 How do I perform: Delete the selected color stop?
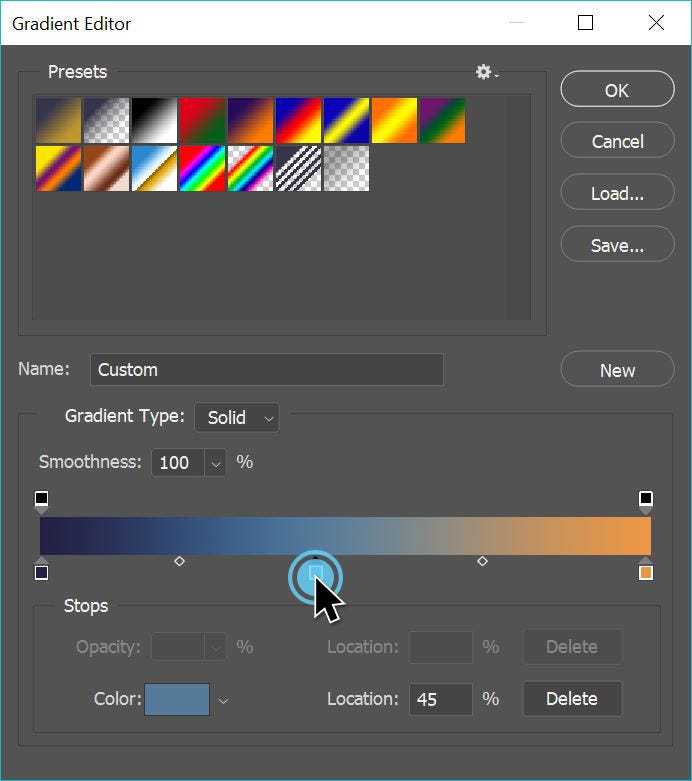[572, 699]
